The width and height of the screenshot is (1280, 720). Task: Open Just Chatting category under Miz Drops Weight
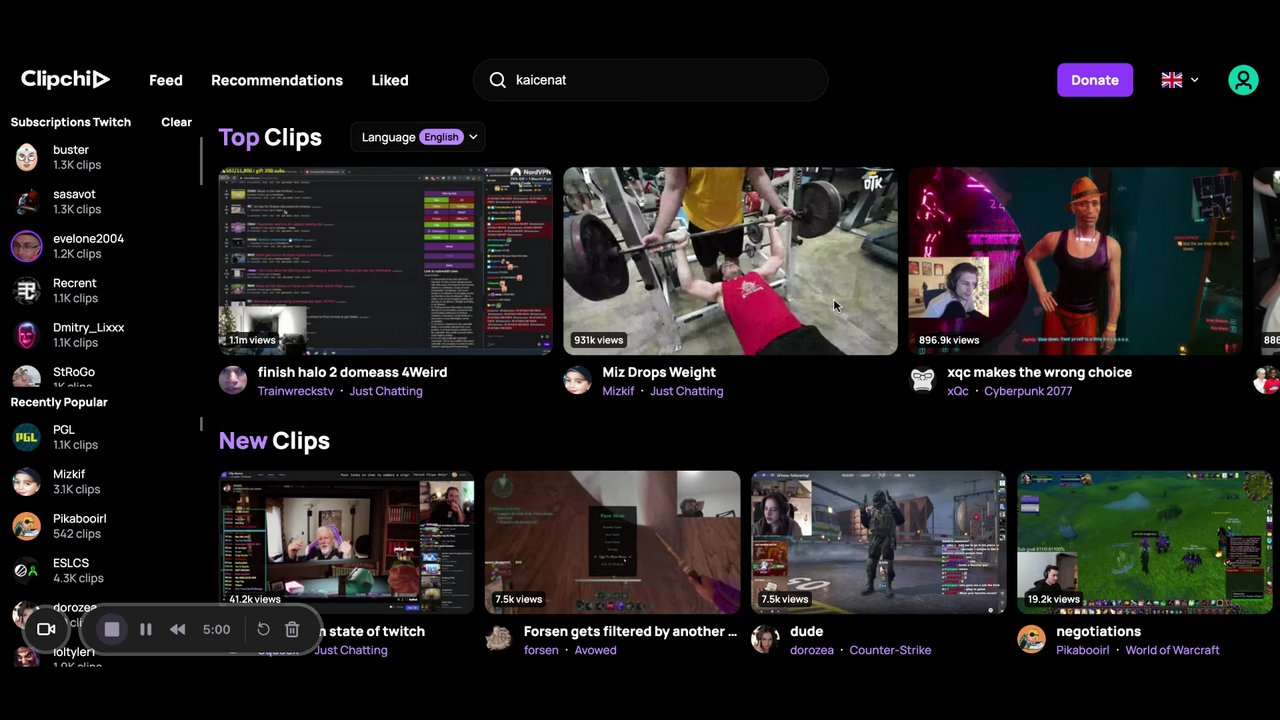tap(686, 391)
